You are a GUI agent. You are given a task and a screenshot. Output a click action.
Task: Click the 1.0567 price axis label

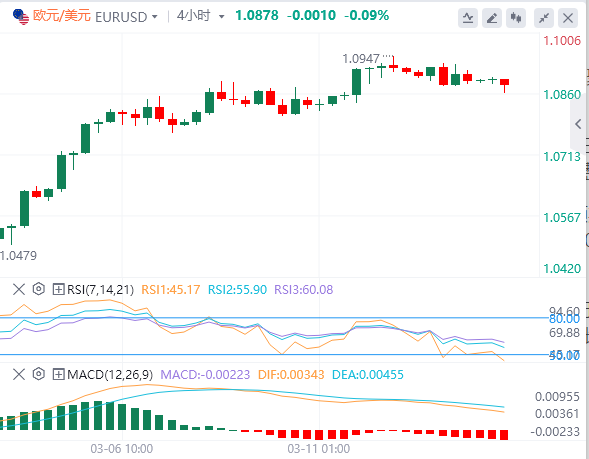562,217
